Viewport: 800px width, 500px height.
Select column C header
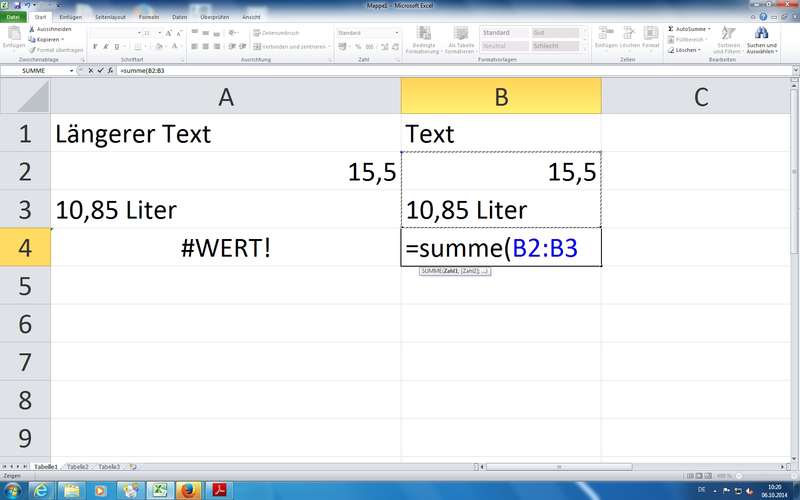coord(701,96)
